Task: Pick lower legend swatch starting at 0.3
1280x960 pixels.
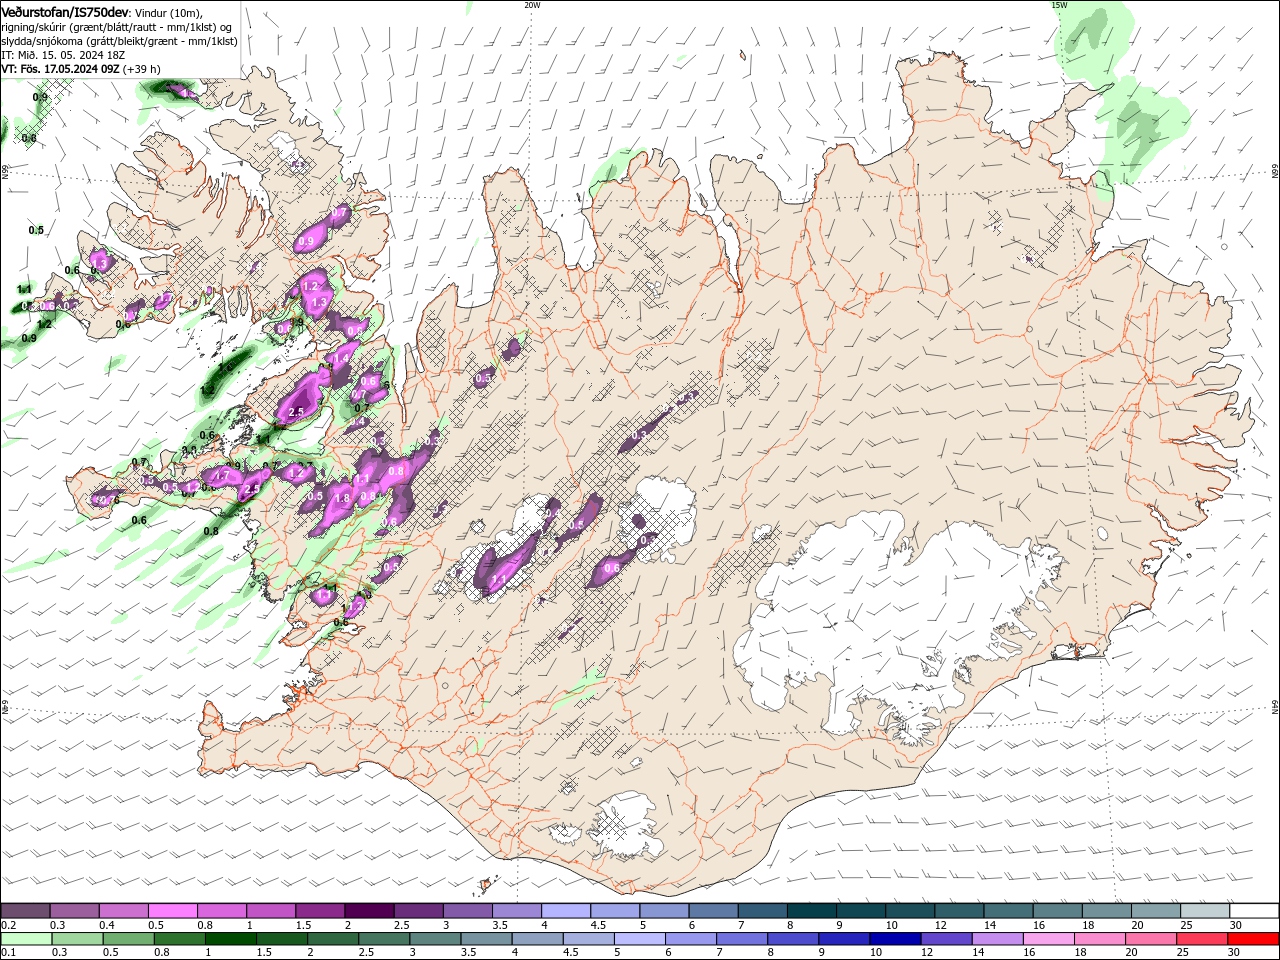Action: [77, 939]
